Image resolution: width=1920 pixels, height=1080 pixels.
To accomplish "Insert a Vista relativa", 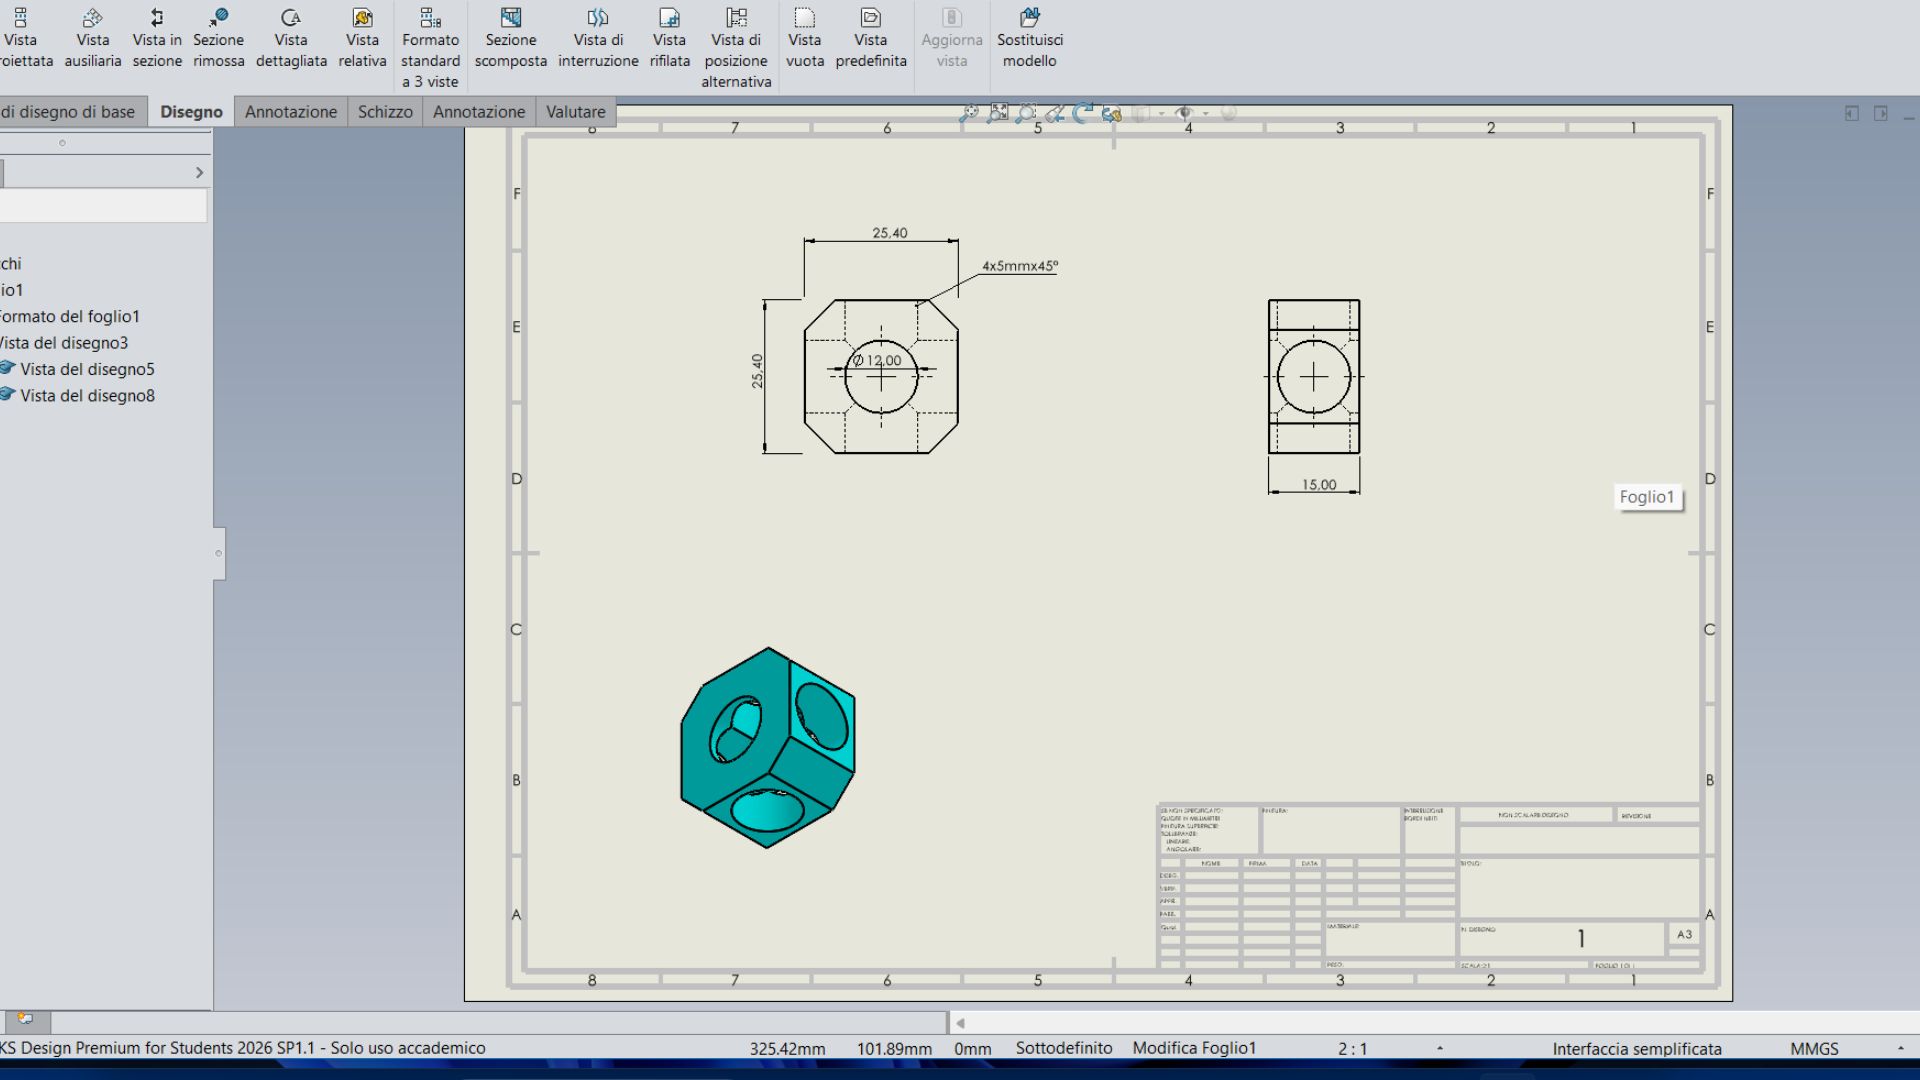I will (x=362, y=39).
